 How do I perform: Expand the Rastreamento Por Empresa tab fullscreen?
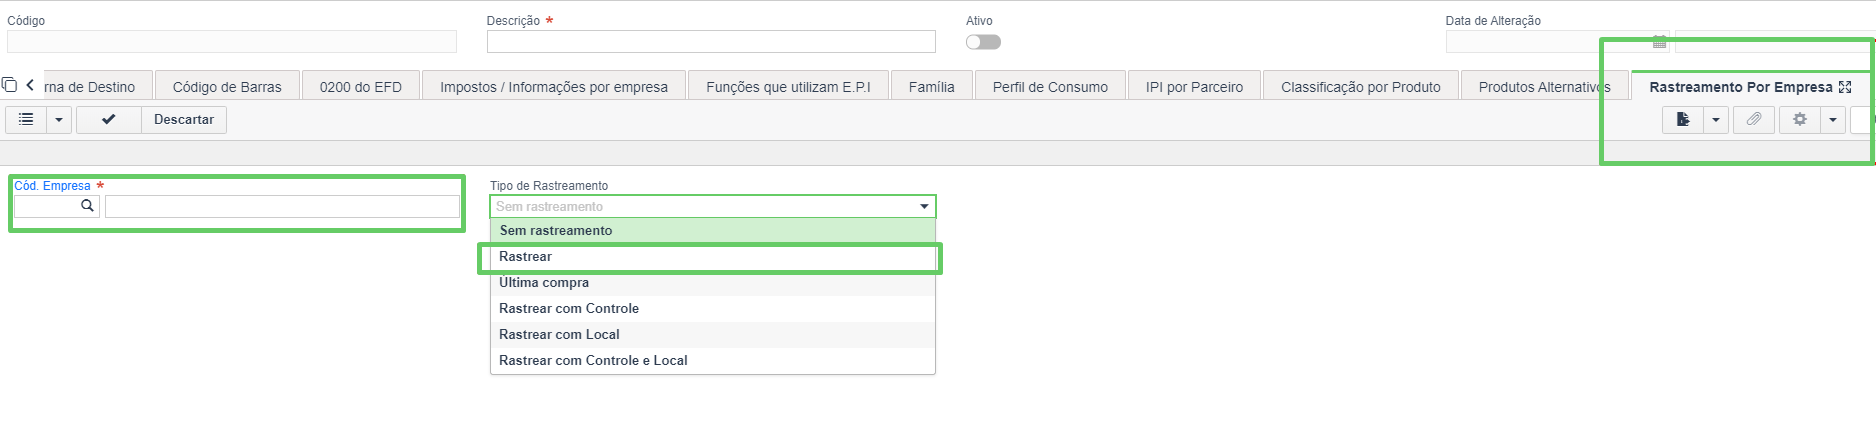1845,87
